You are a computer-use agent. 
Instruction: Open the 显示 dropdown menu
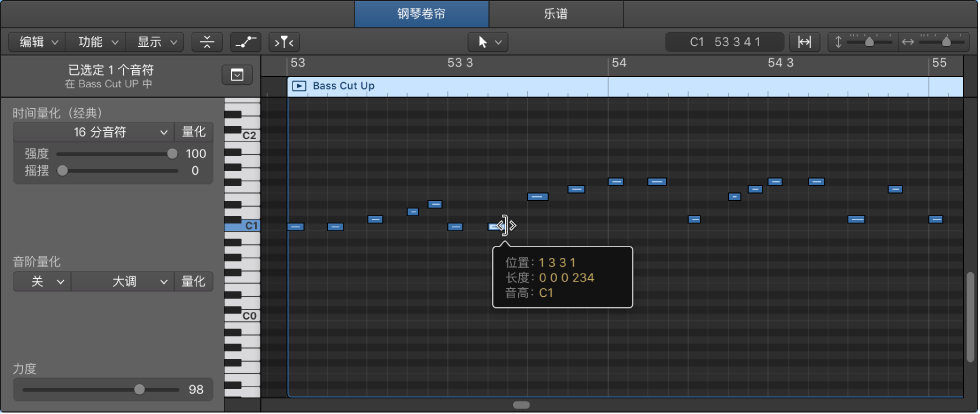[155, 42]
